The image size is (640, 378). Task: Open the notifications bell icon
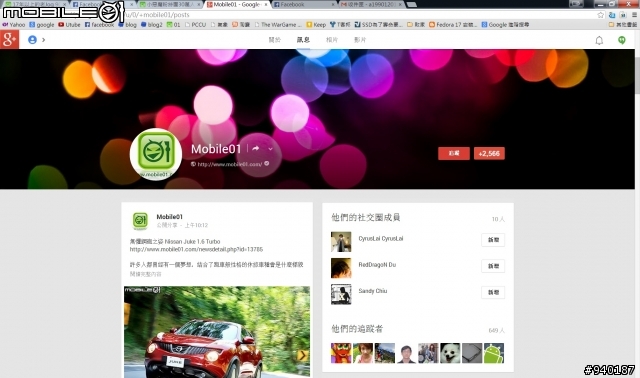pyautogui.click(x=599, y=40)
